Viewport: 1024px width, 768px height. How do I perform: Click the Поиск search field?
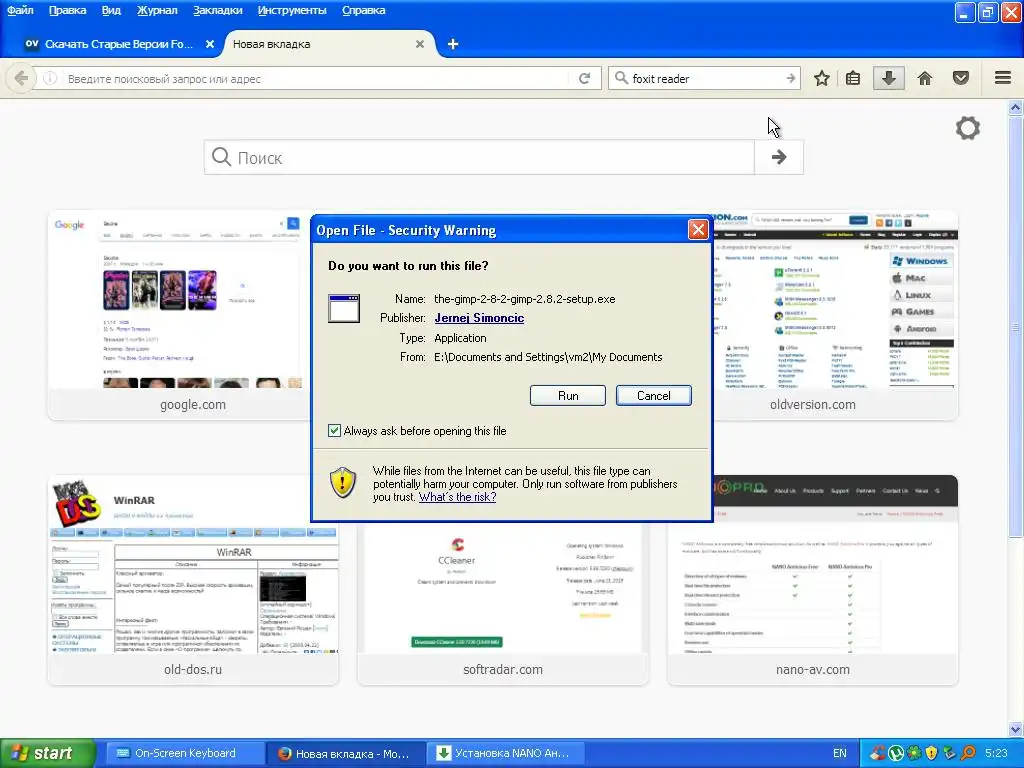[x=479, y=157]
